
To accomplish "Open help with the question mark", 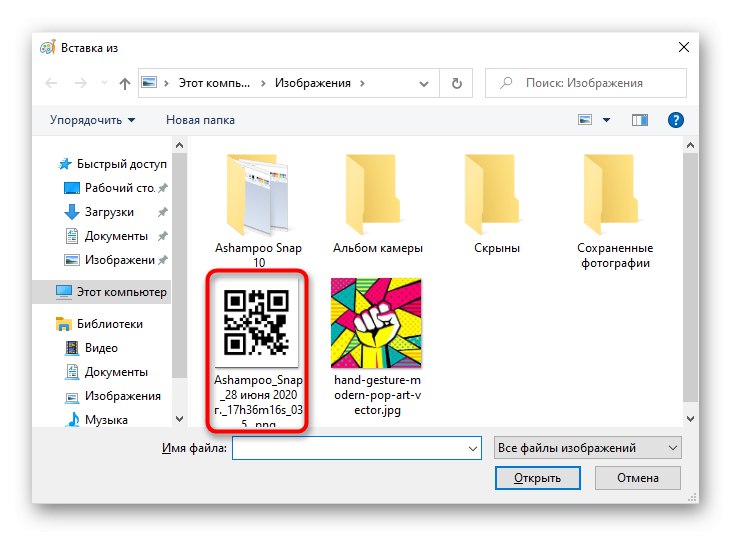I will 676,120.
